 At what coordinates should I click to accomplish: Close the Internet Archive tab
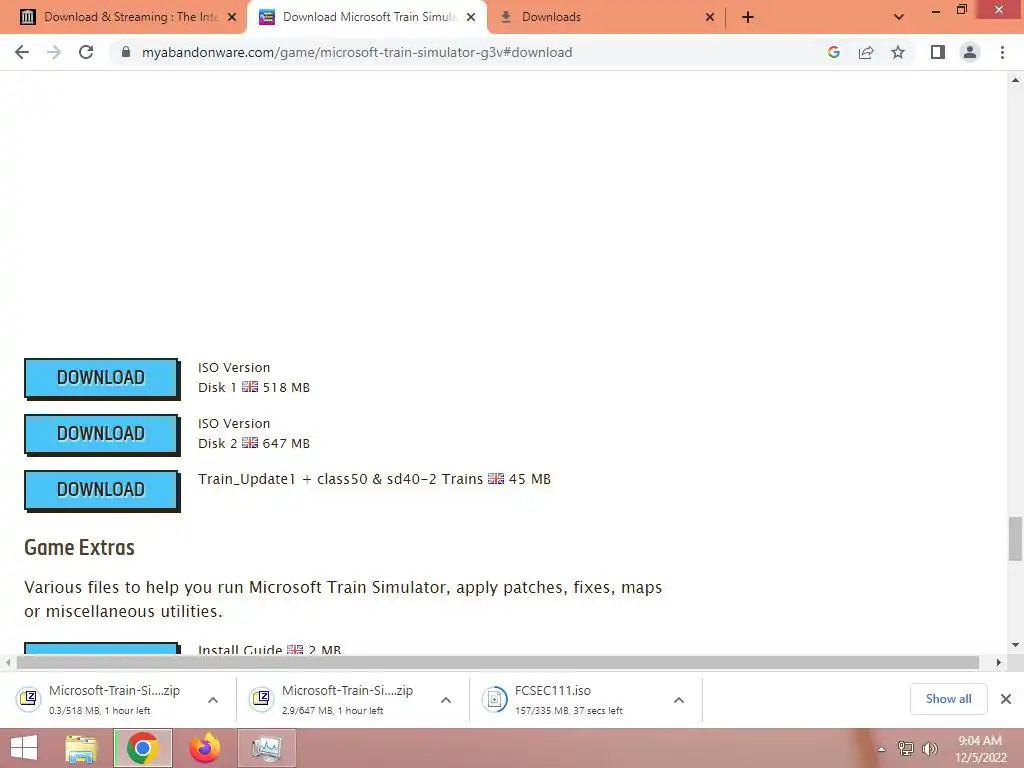[232, 17]
